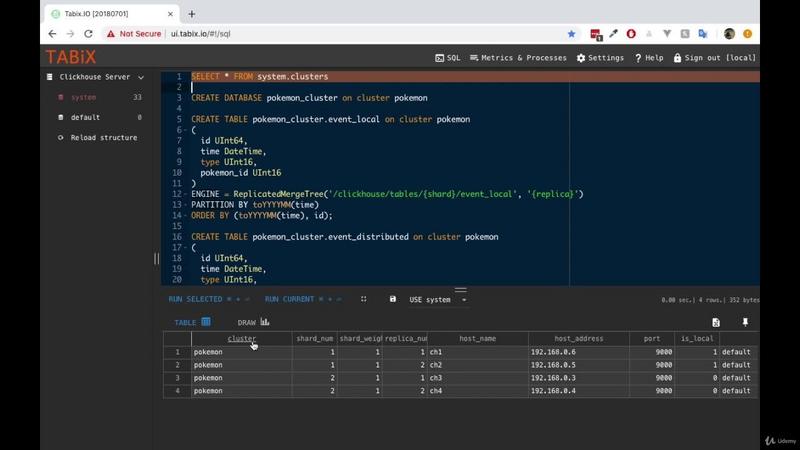Click the expand editor icon
The height and width of the screenshot is (450, 800).
coord(363,299)
